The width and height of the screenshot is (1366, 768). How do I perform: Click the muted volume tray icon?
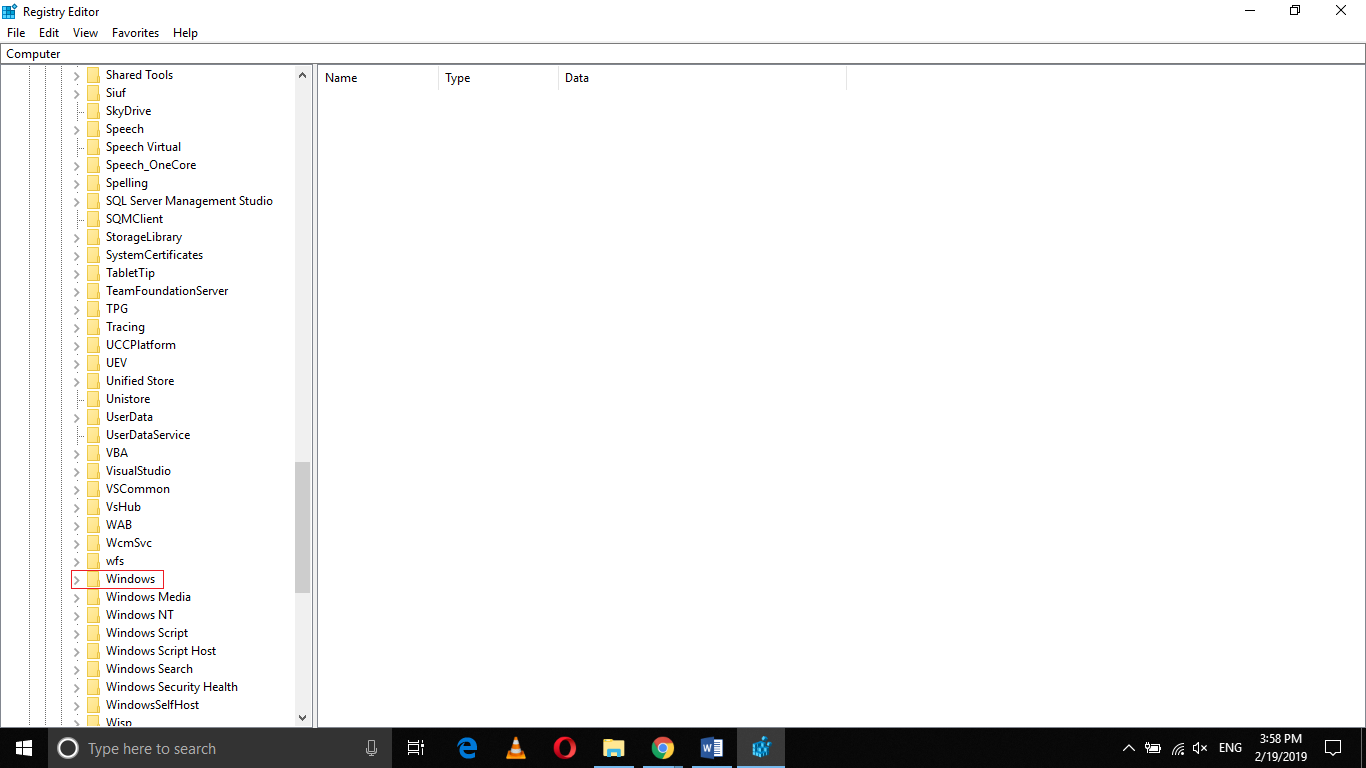click(1201, 748)
